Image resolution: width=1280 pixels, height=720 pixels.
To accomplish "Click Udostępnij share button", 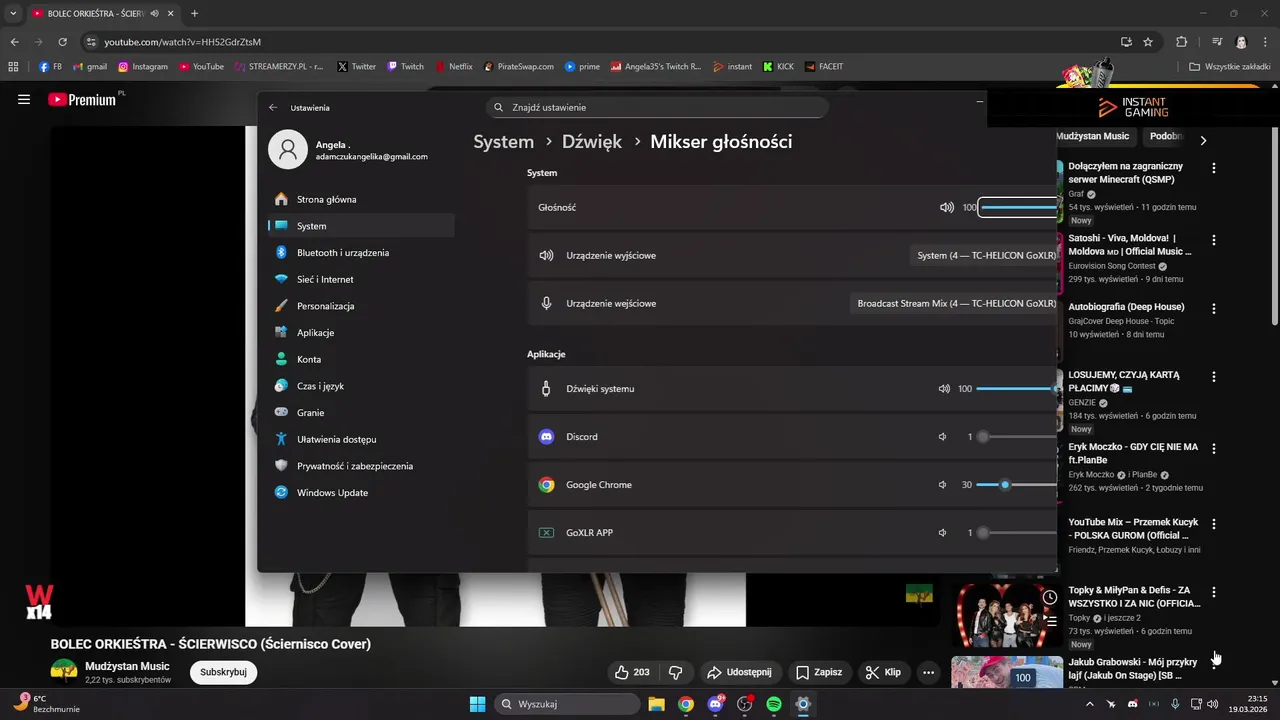I will (739, 672).
